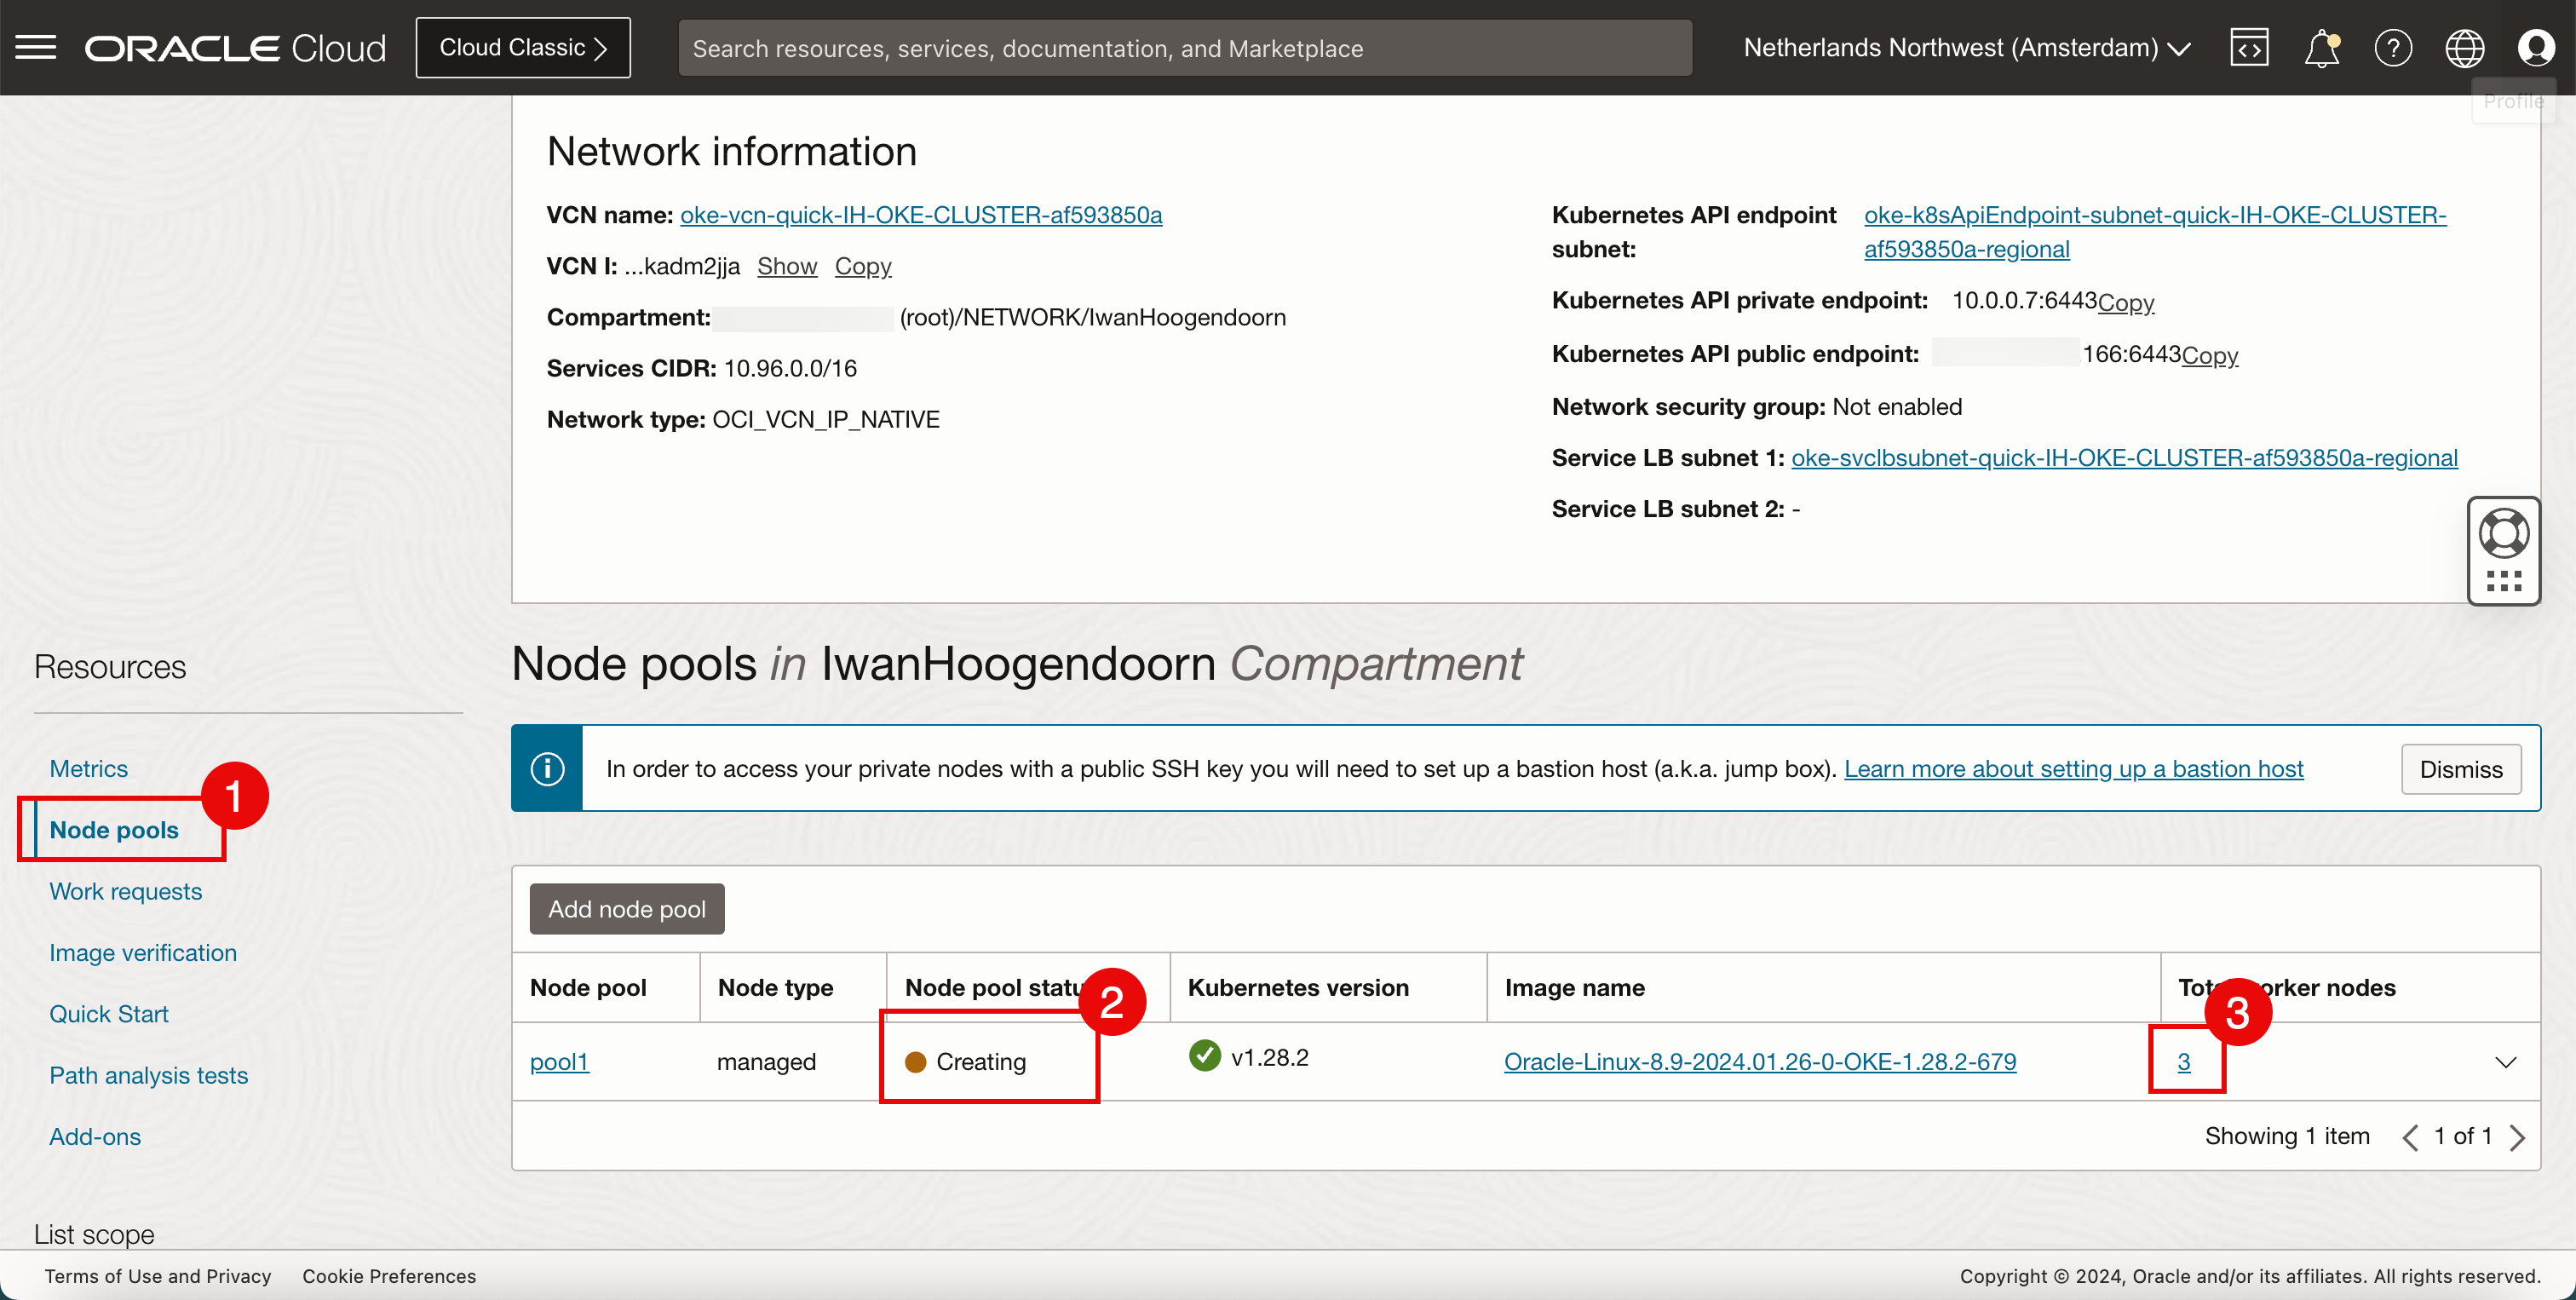Screen dimensions: 2576x1300
Task: Open Metrics resource section
Action: point(89,768)
